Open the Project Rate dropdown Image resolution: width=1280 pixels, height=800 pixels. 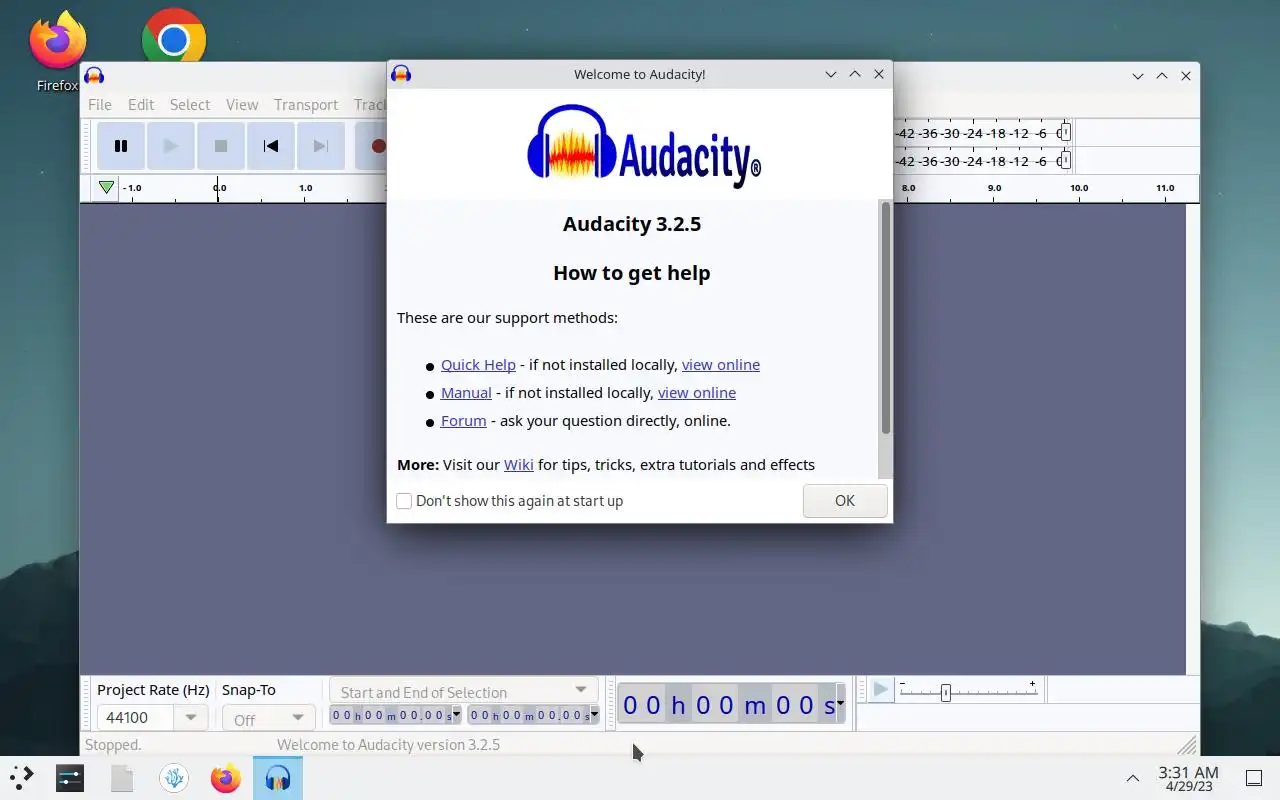[x=190, y=717]
